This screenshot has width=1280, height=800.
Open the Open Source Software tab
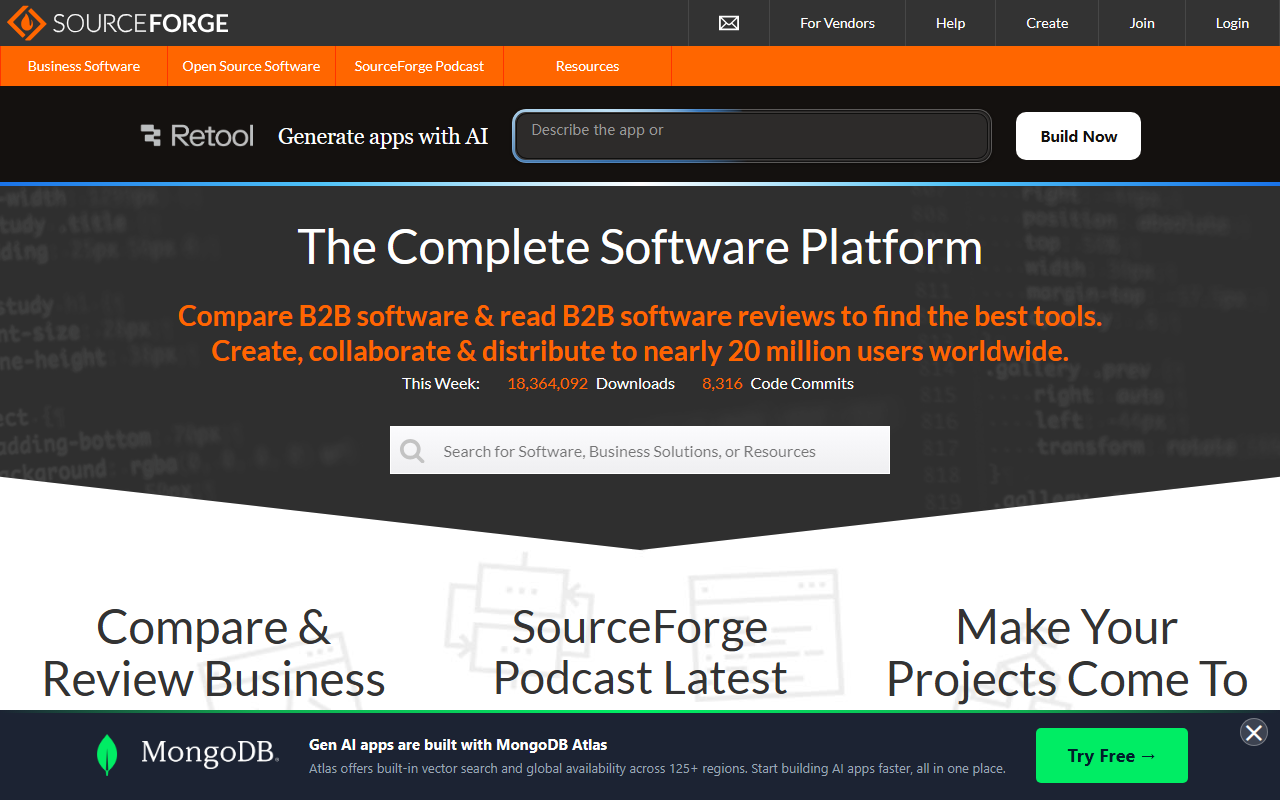pyautogui.click(x=251, y=66)
